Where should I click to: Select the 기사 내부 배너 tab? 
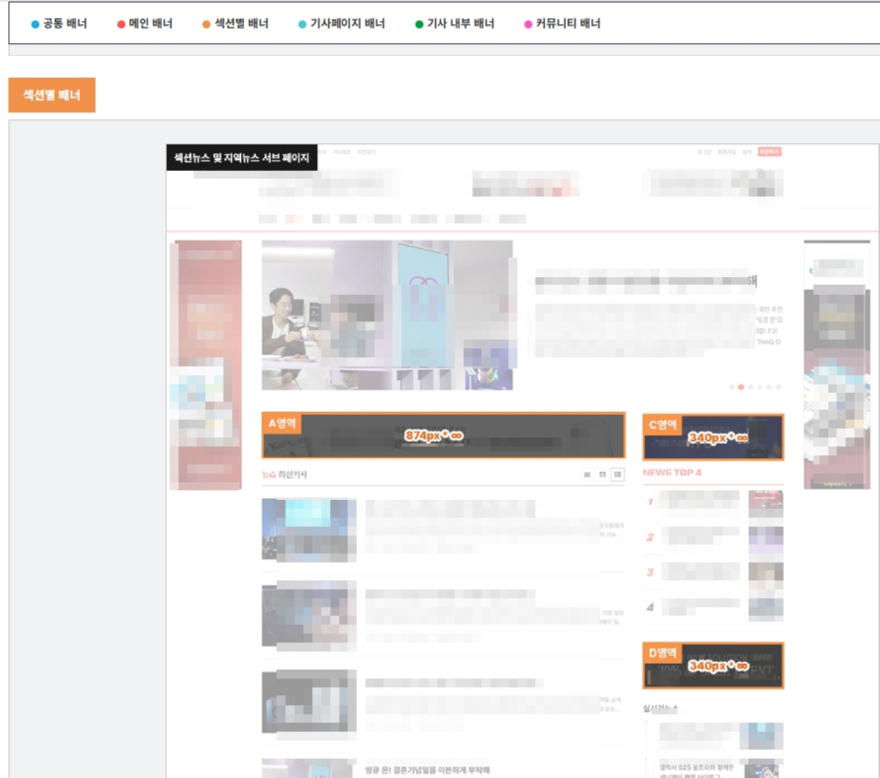click(455, 24)
